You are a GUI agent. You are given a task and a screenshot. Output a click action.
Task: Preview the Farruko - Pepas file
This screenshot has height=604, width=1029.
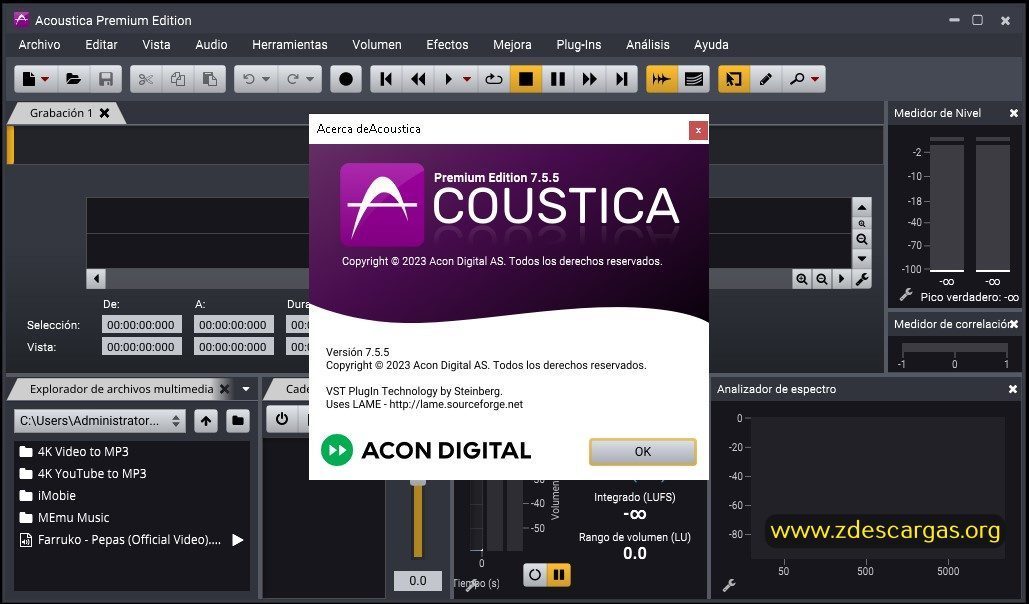click(238, 540)
